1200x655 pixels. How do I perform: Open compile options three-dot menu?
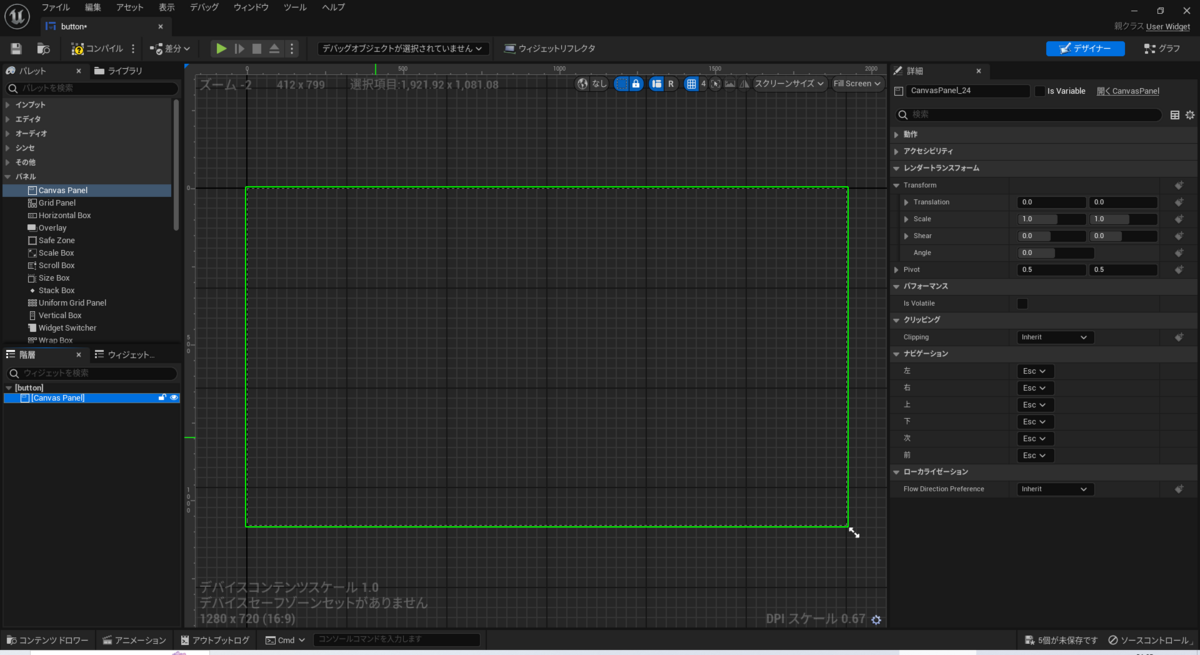pyautogui.click(x=134, y=48)
